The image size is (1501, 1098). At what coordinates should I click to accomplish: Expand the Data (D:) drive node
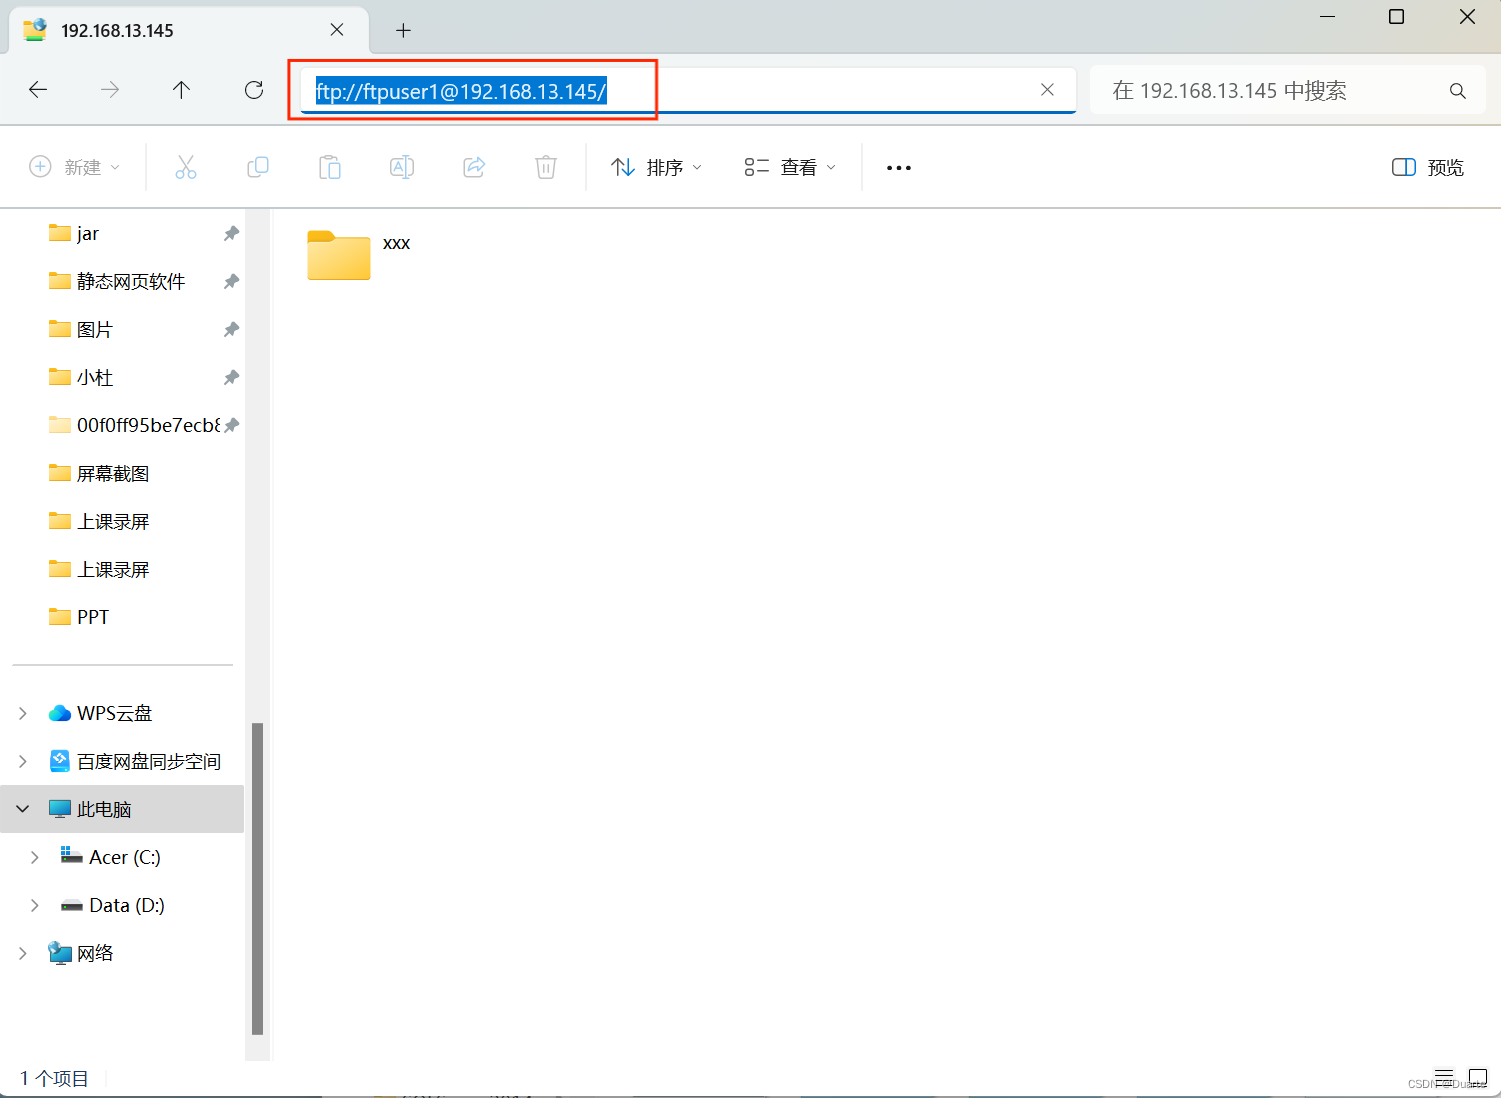(x=35, y=905)
